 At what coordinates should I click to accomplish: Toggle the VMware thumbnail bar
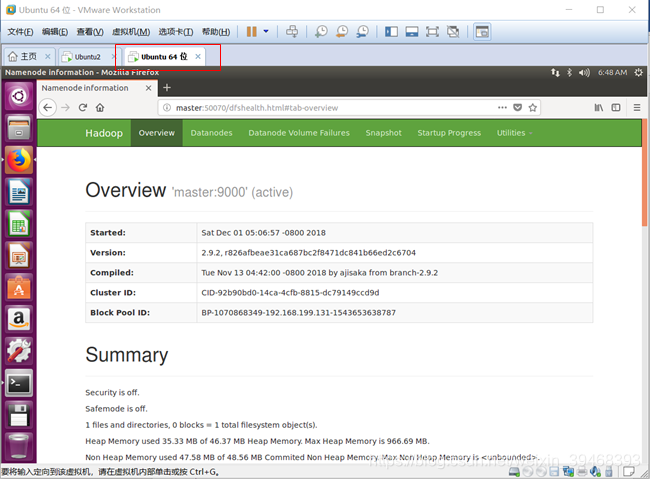point(412,32)
